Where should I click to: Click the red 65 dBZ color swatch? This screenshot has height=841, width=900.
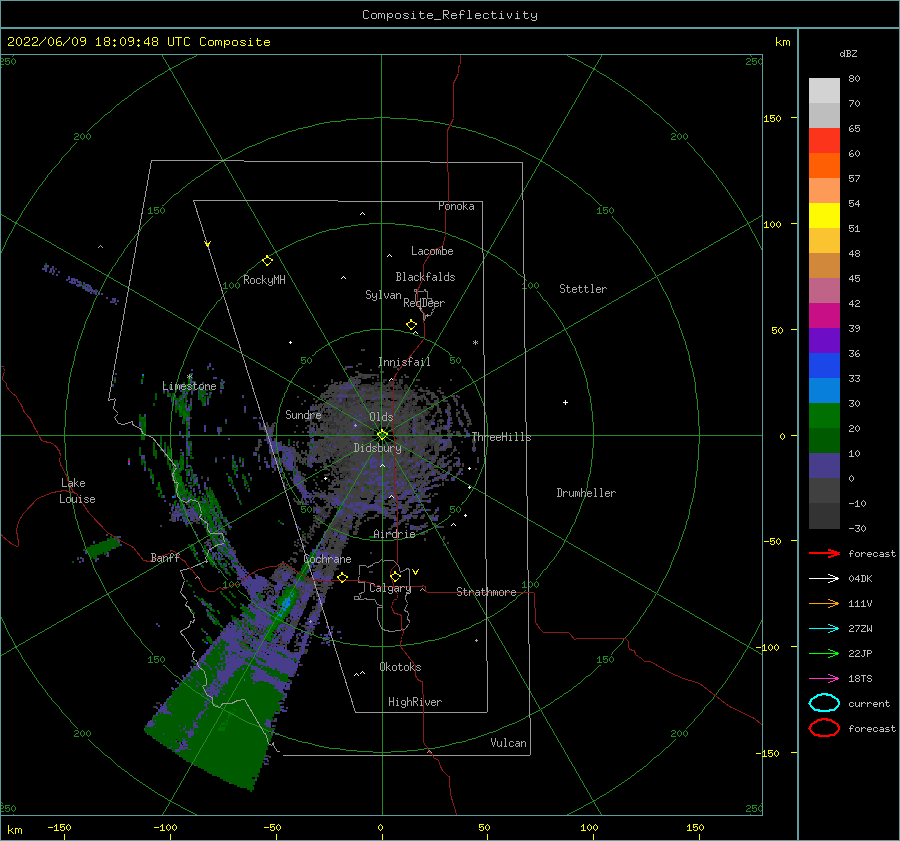click(824, 141)
